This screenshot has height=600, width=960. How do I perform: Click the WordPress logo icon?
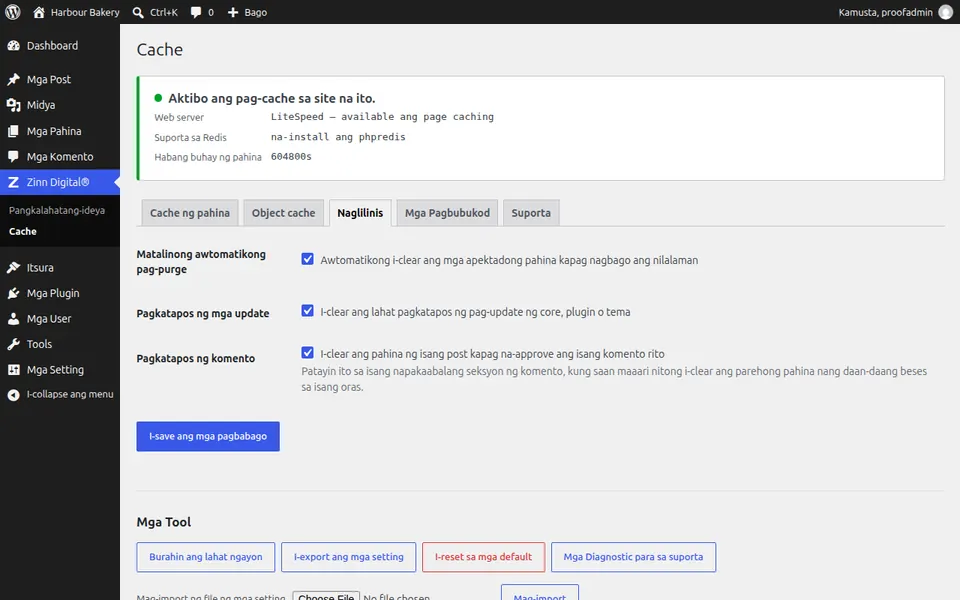coord(13,12)
